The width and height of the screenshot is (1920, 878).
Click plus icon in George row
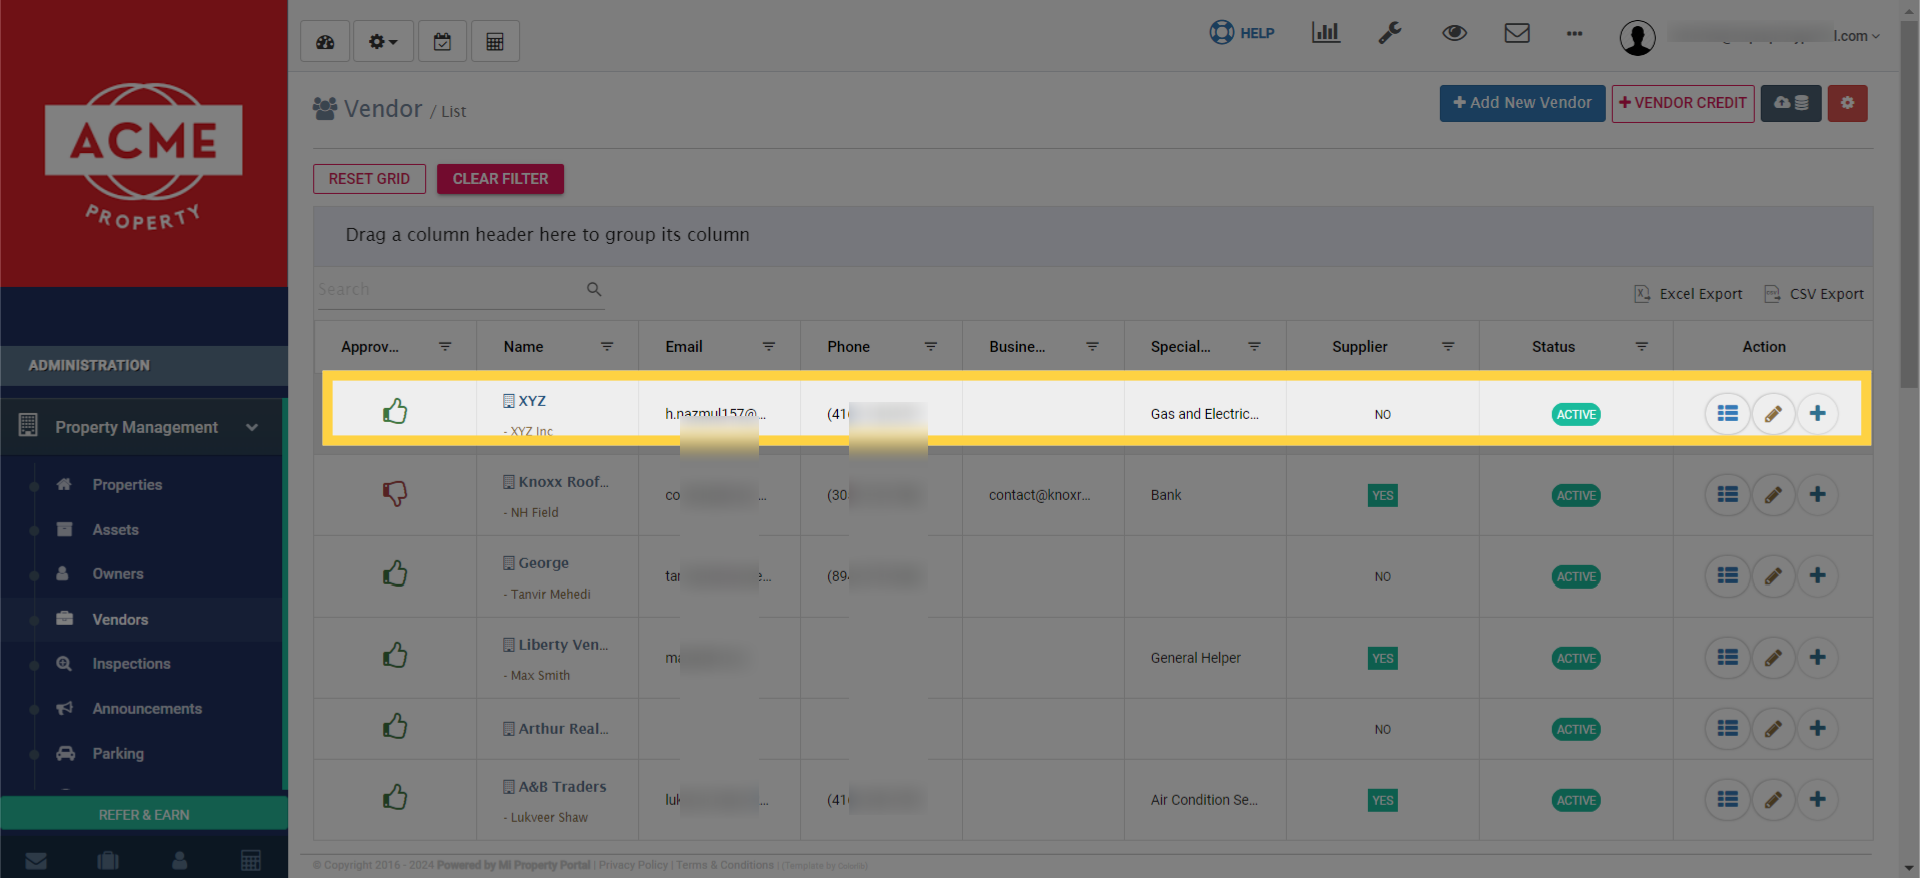(1818, 575)
